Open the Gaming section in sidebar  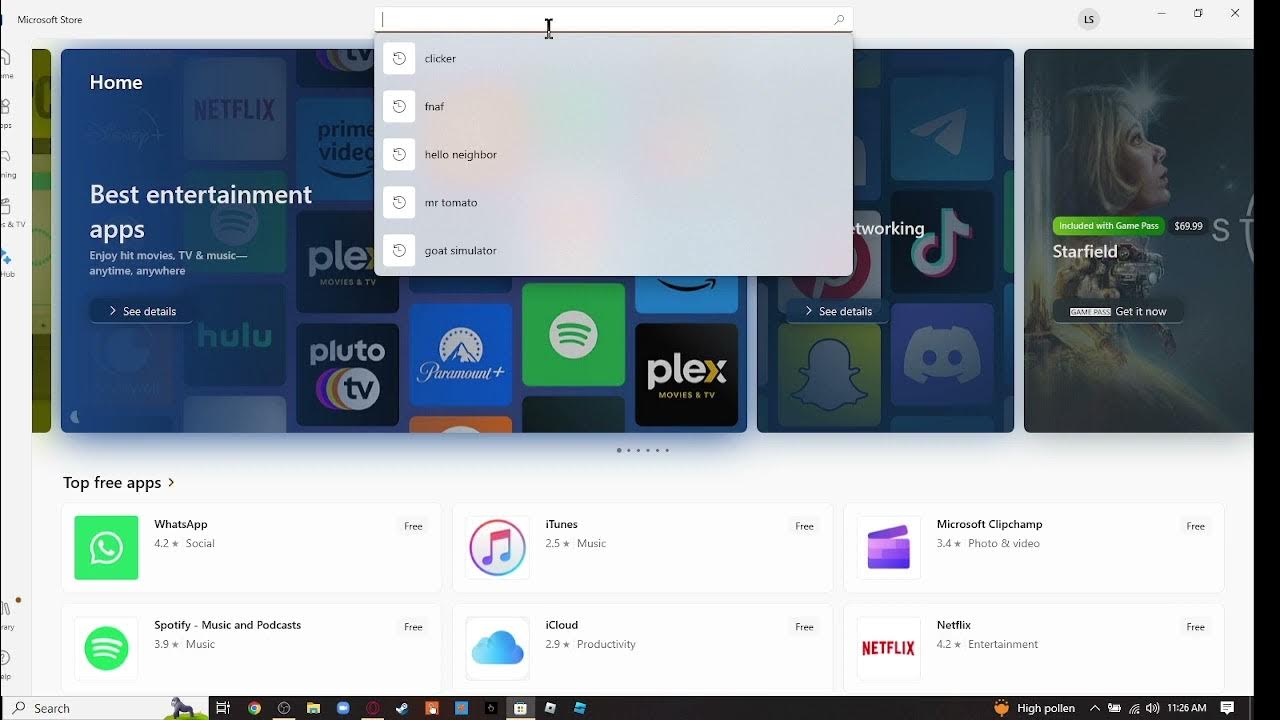point(6,163)
